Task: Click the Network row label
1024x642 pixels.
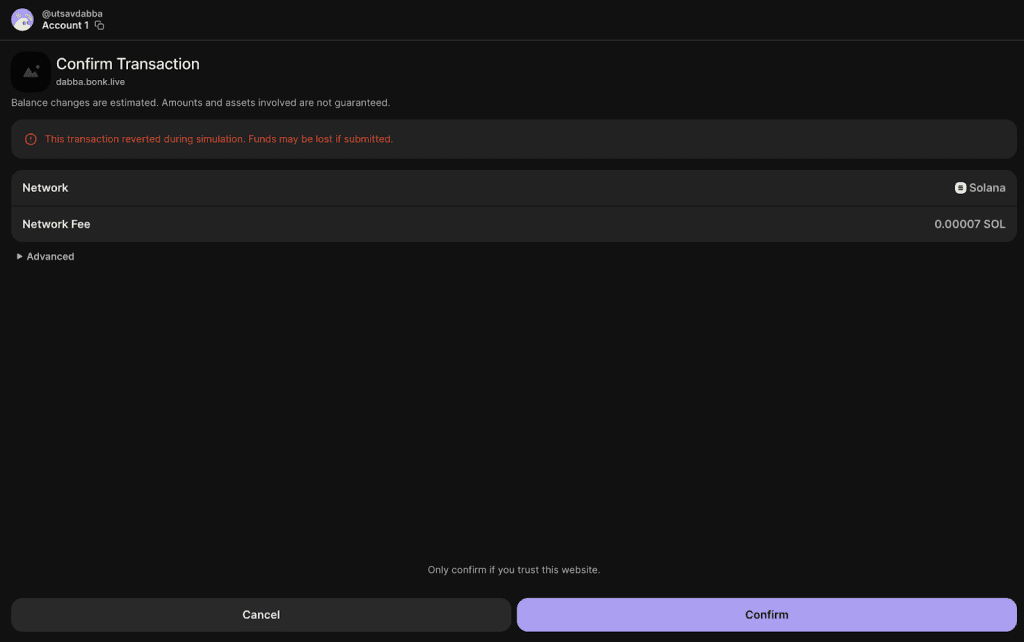Action: [45, 188]
